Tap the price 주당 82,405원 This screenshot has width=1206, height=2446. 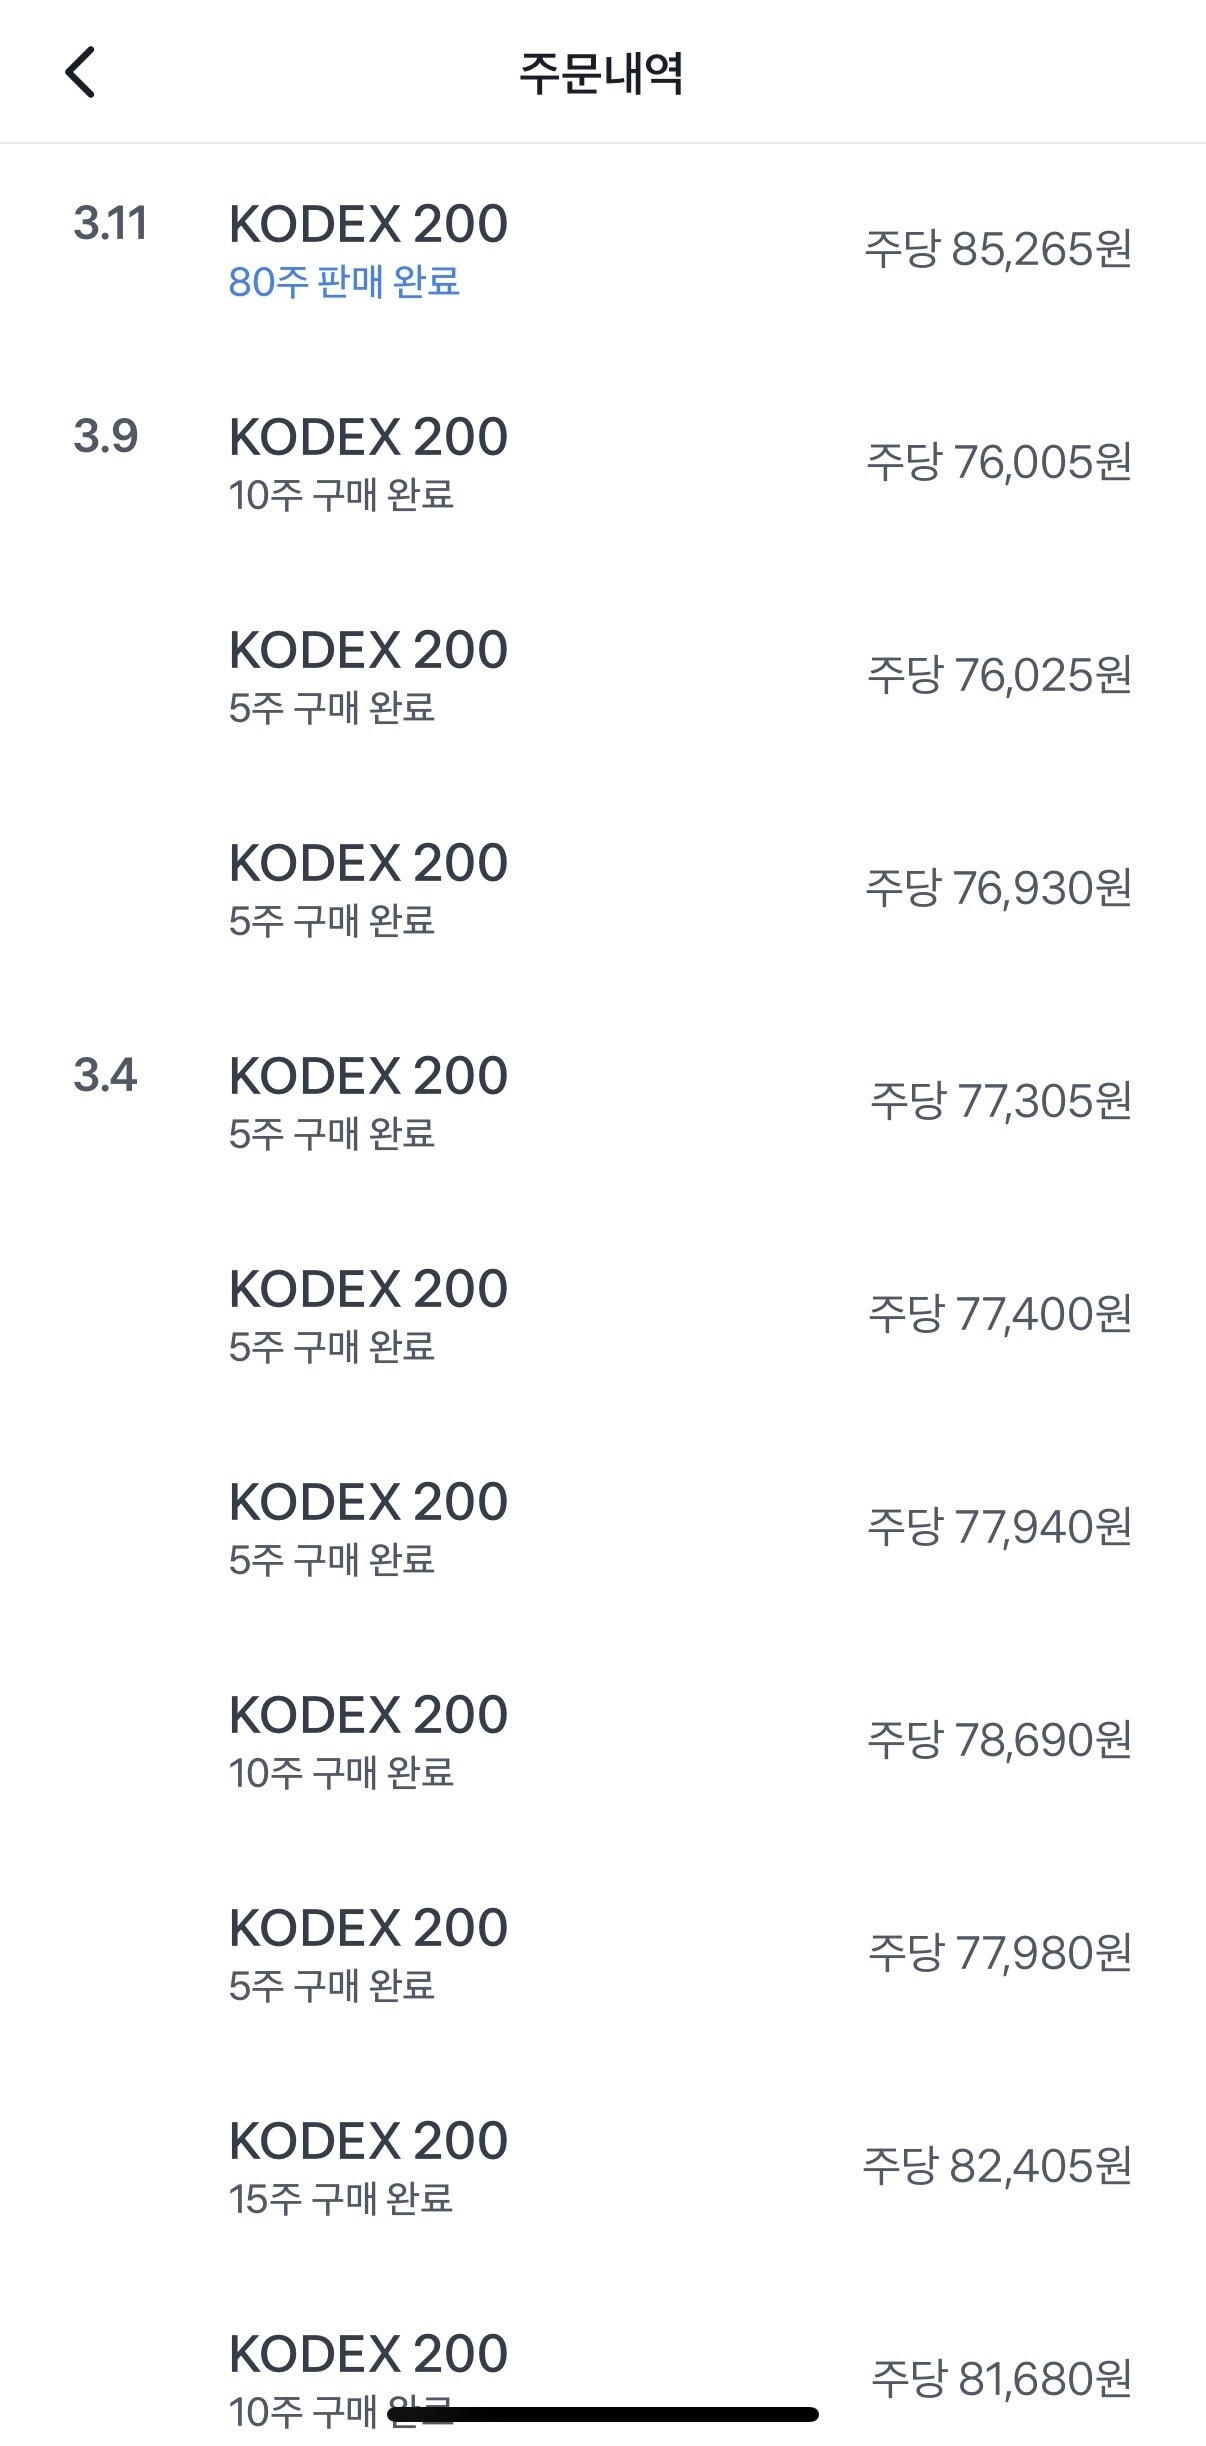[x=997, y=2166]
